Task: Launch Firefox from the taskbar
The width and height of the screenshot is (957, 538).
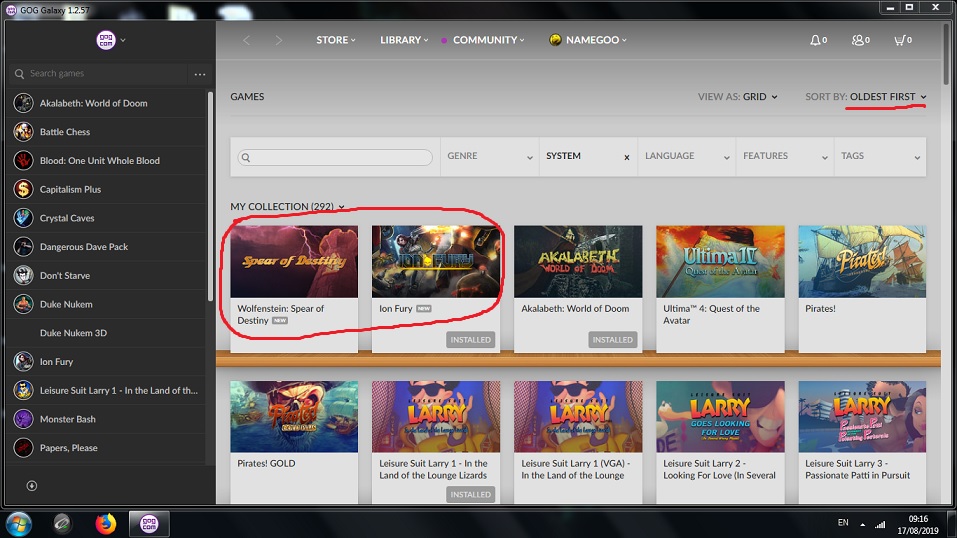Action: (x=105, y=523)
